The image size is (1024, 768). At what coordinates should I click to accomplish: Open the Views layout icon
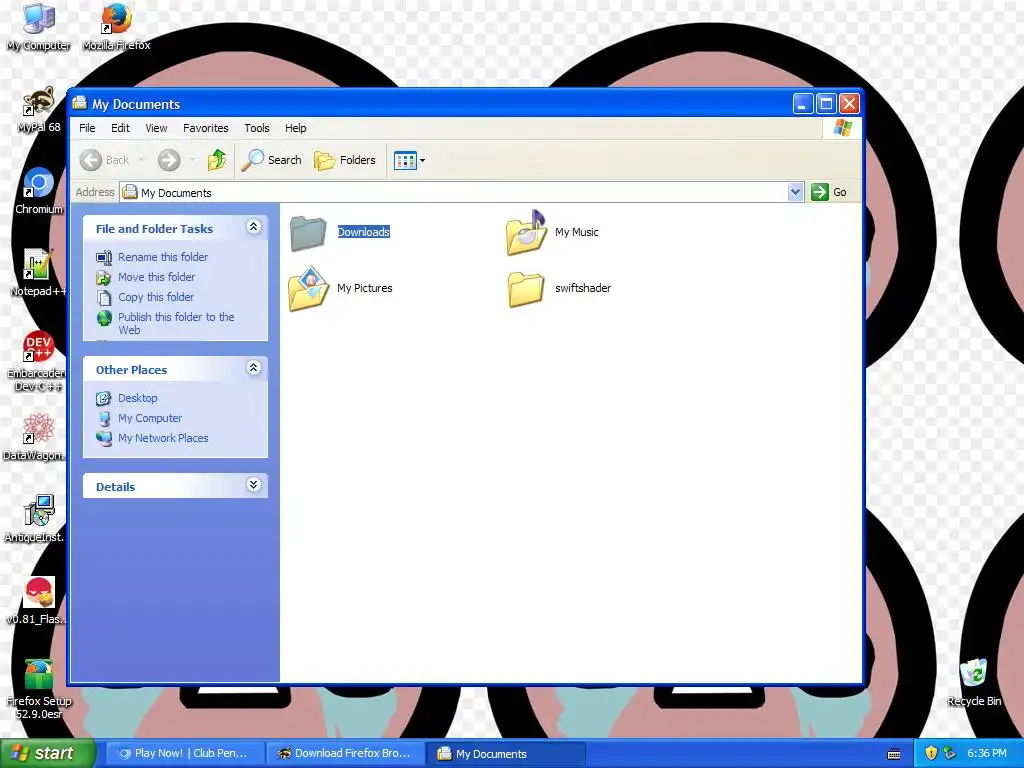click(x=405, y=160)
